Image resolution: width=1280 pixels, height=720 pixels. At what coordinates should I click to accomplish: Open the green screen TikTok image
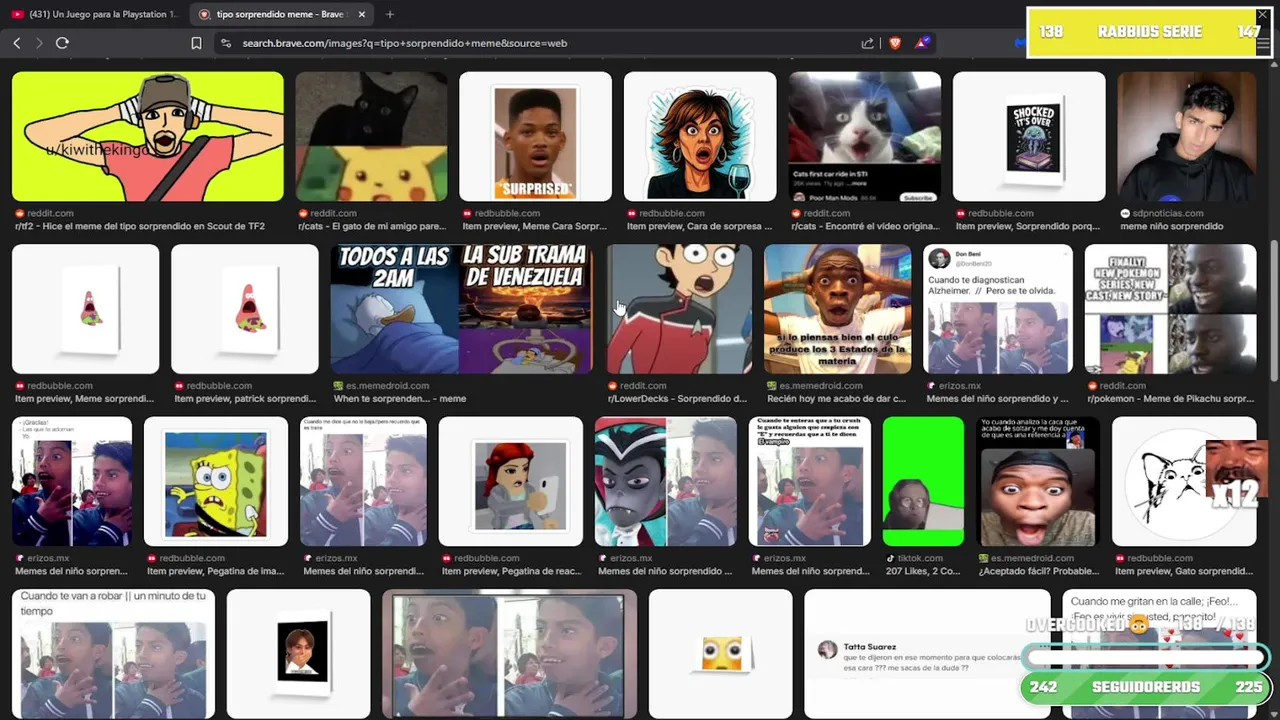click(x=923, y=482)
